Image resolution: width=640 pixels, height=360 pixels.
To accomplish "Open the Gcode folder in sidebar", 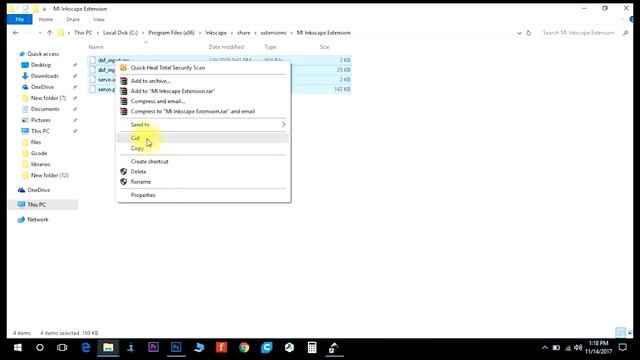I will [39, 153].
